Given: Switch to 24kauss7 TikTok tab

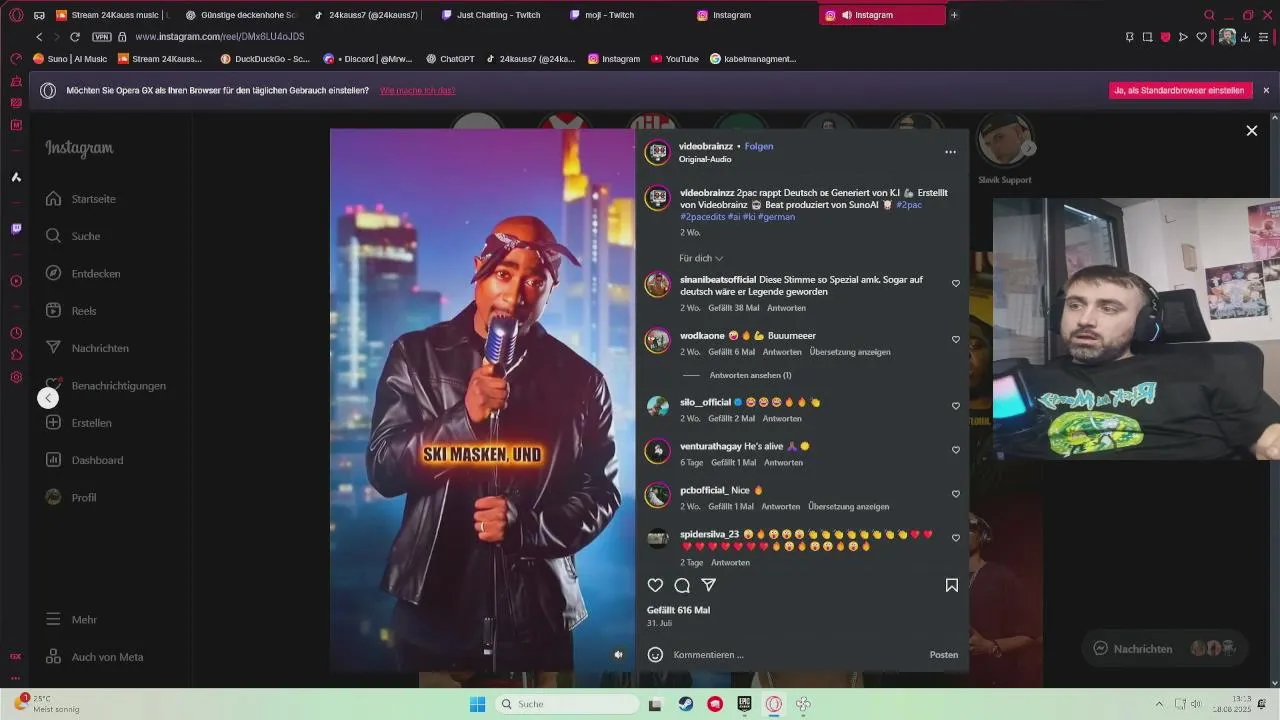Looking at the screenshot, I should click(x=369, y=15).
